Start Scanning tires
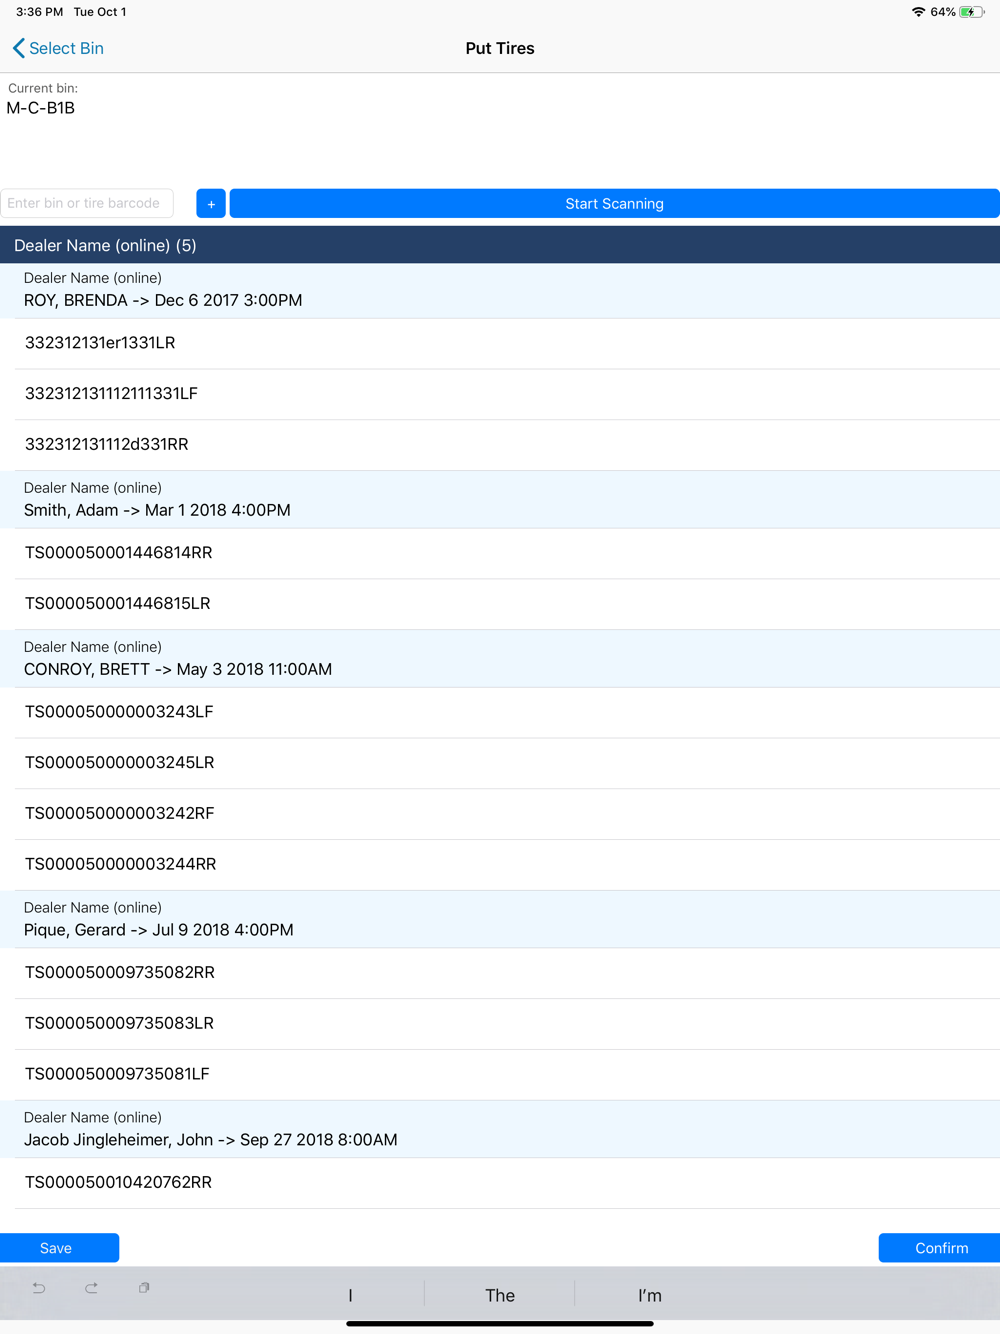The image size is (1000, 1334). point(614,203)
